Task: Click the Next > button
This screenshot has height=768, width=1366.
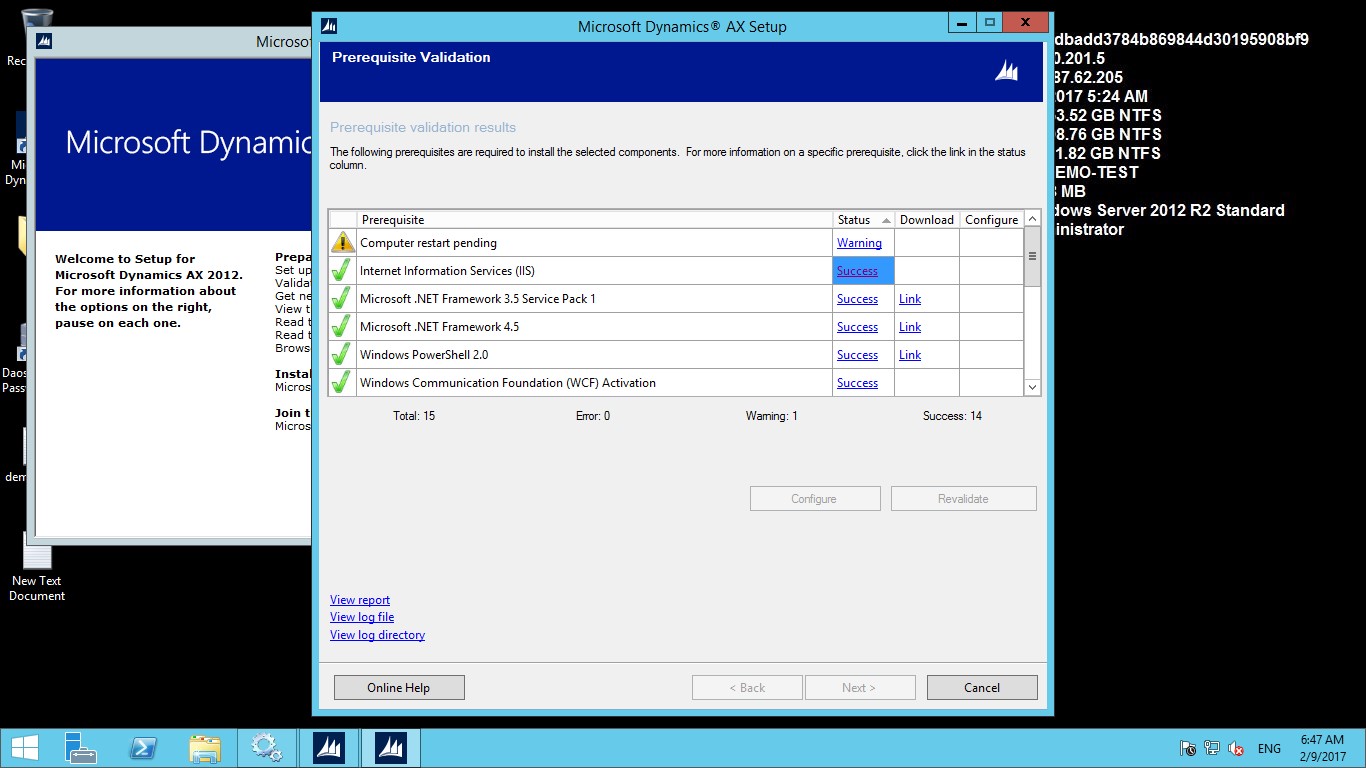Action: [x=860, y=687]
